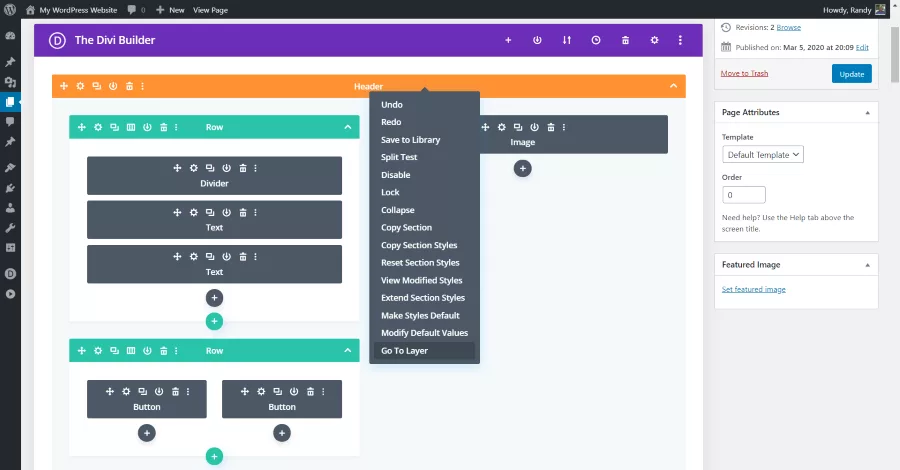
Task: Select Go To Layer menu item
Action: tap(424, 351)
